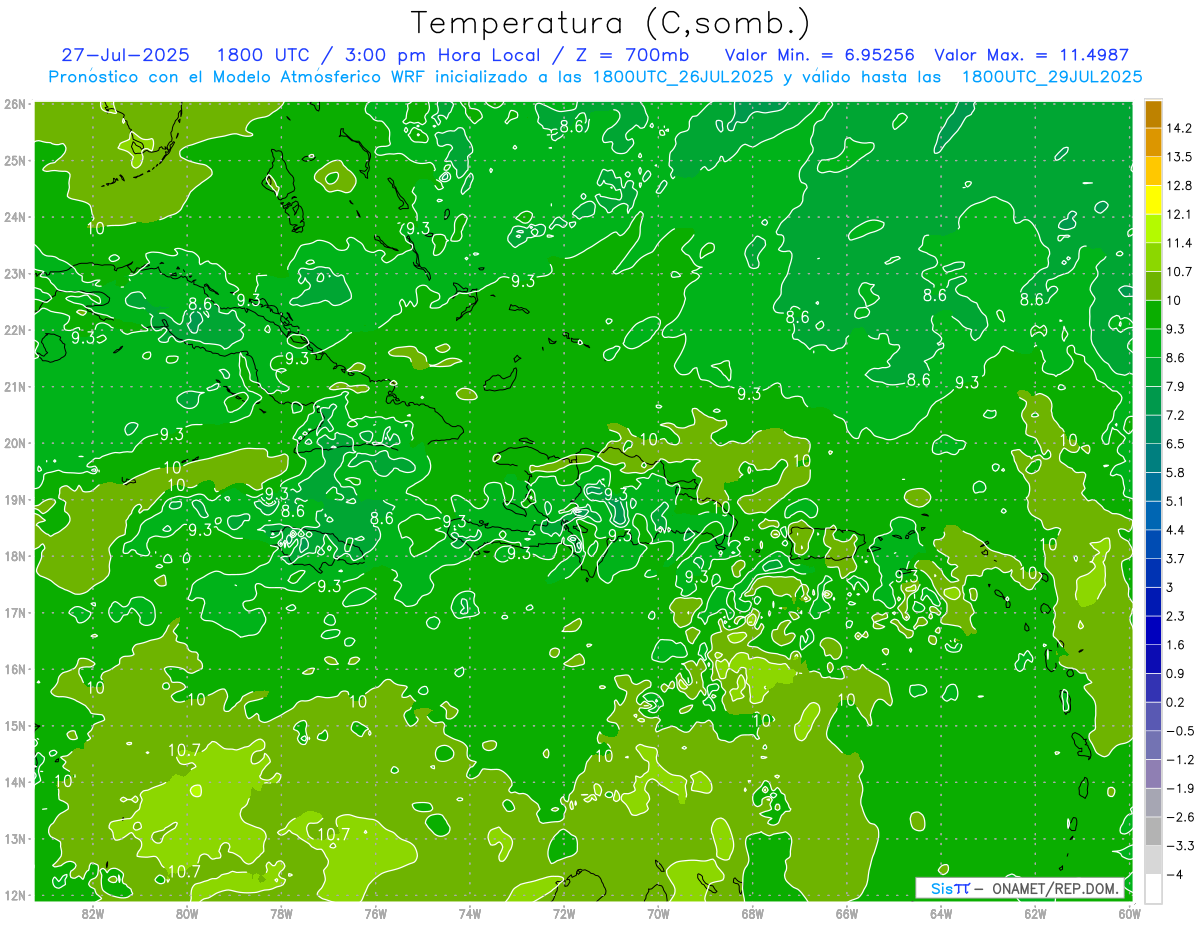1200x927 pixels.
Task: Click the '24N' latitude axis label
Action: [15, 217]
